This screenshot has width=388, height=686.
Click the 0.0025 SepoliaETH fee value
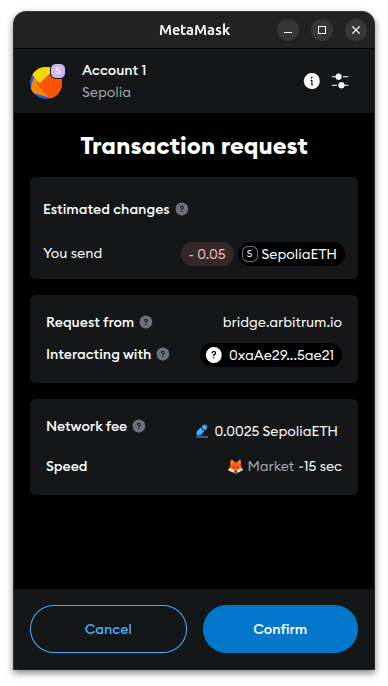[x=276, y=431]
